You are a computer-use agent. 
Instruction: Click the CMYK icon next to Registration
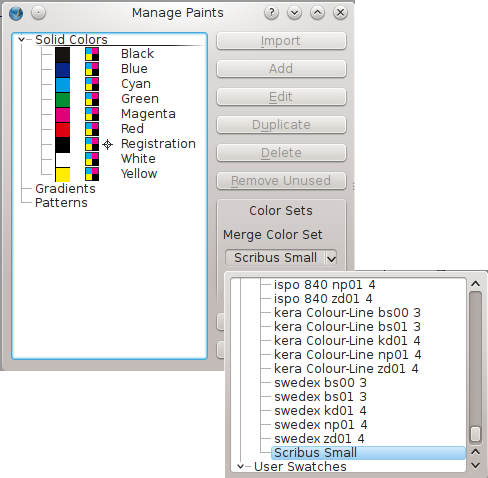[x=92, y=144]
